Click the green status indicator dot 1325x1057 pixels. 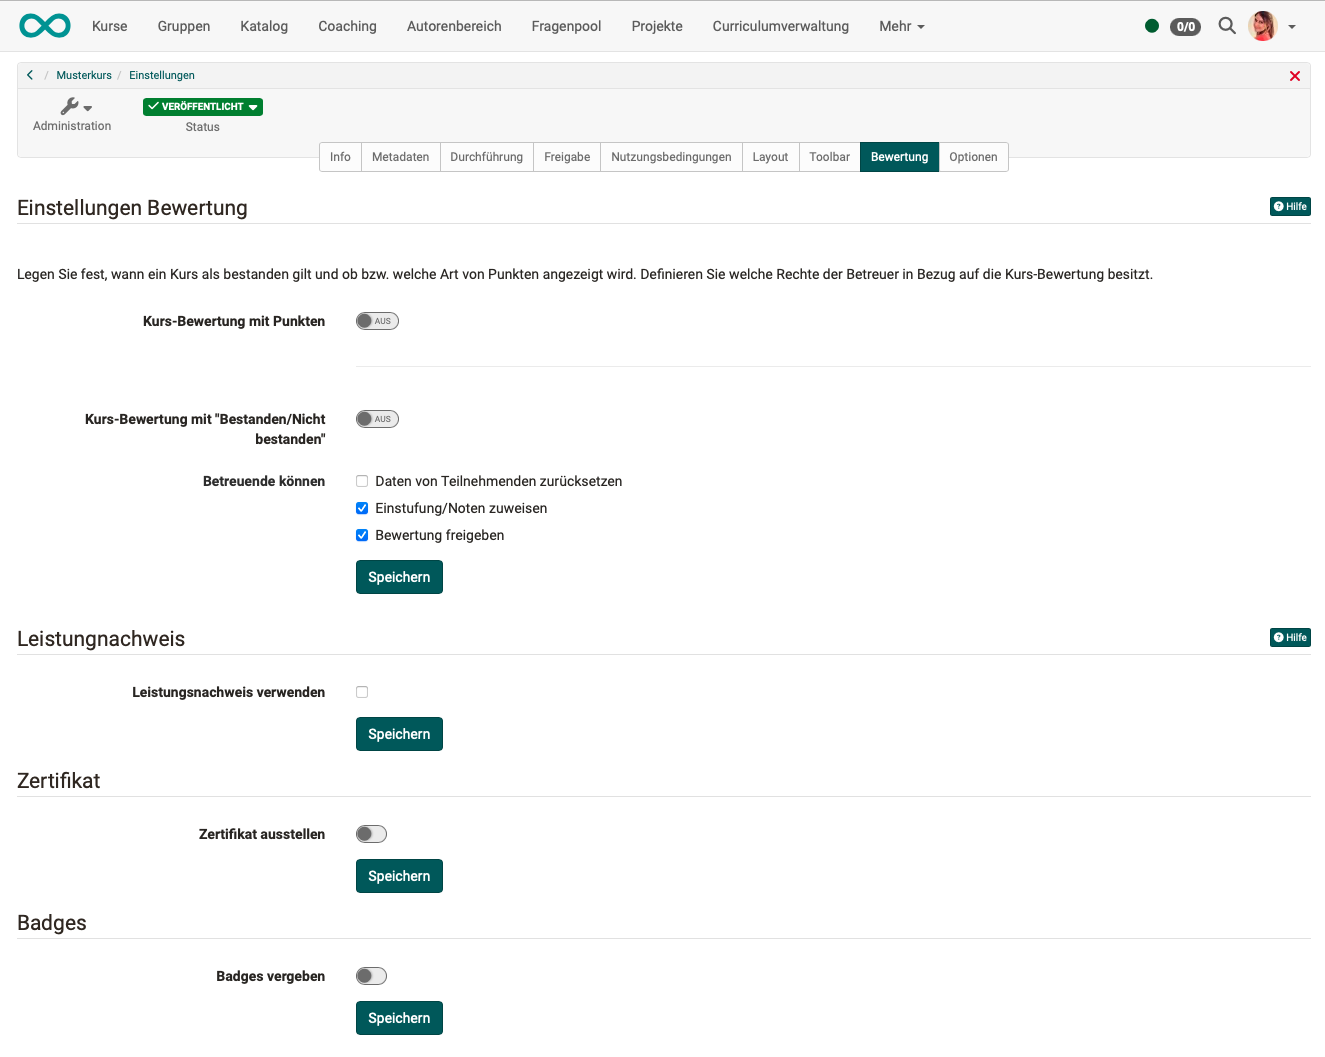pyautogui.click(x=1151, y=26)
